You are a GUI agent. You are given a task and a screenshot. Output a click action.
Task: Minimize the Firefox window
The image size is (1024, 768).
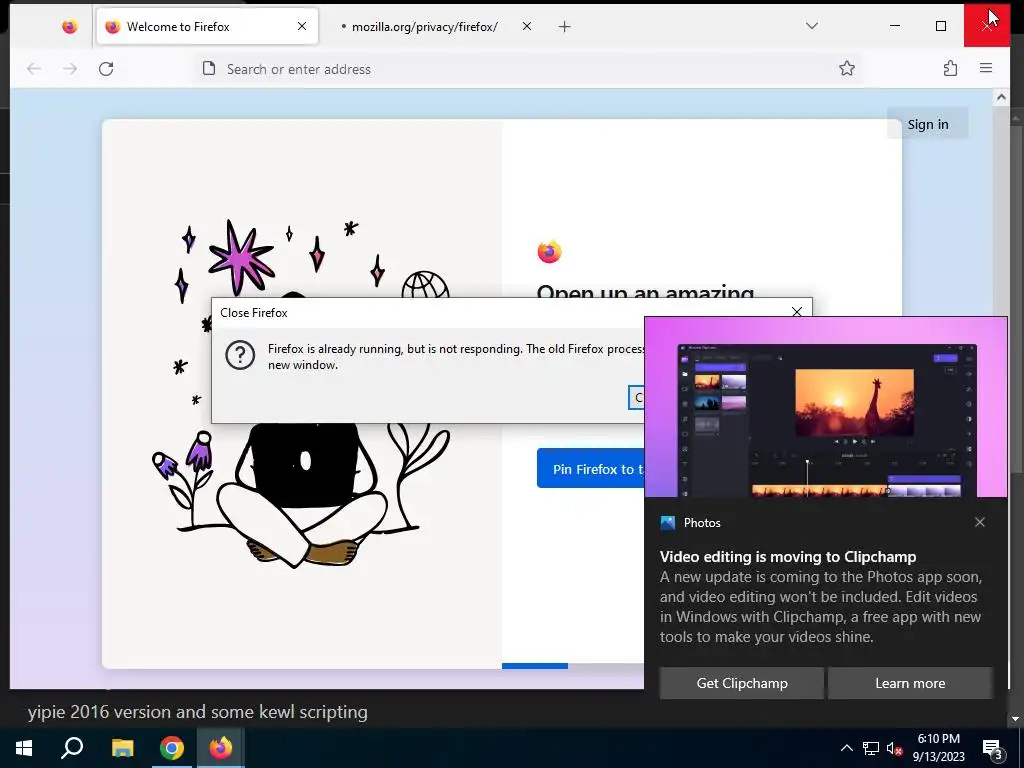tap(895, 26)
